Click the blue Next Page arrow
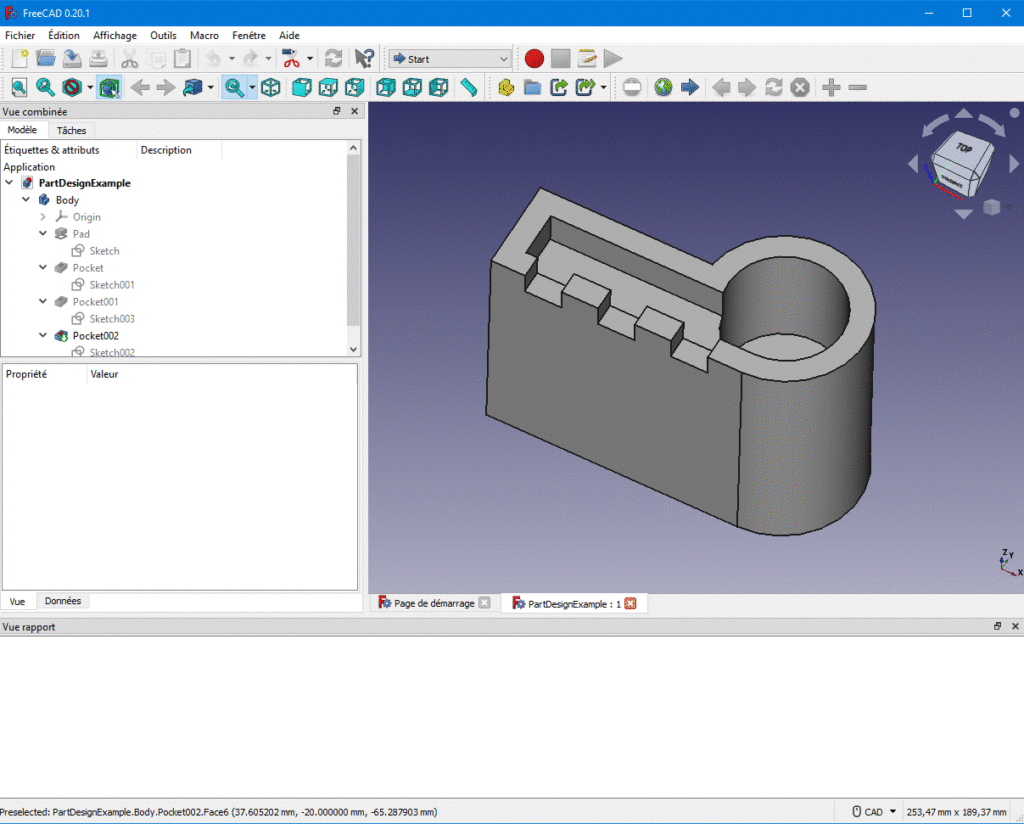This screenshot has width=1024, height=824. coord(690,87)
